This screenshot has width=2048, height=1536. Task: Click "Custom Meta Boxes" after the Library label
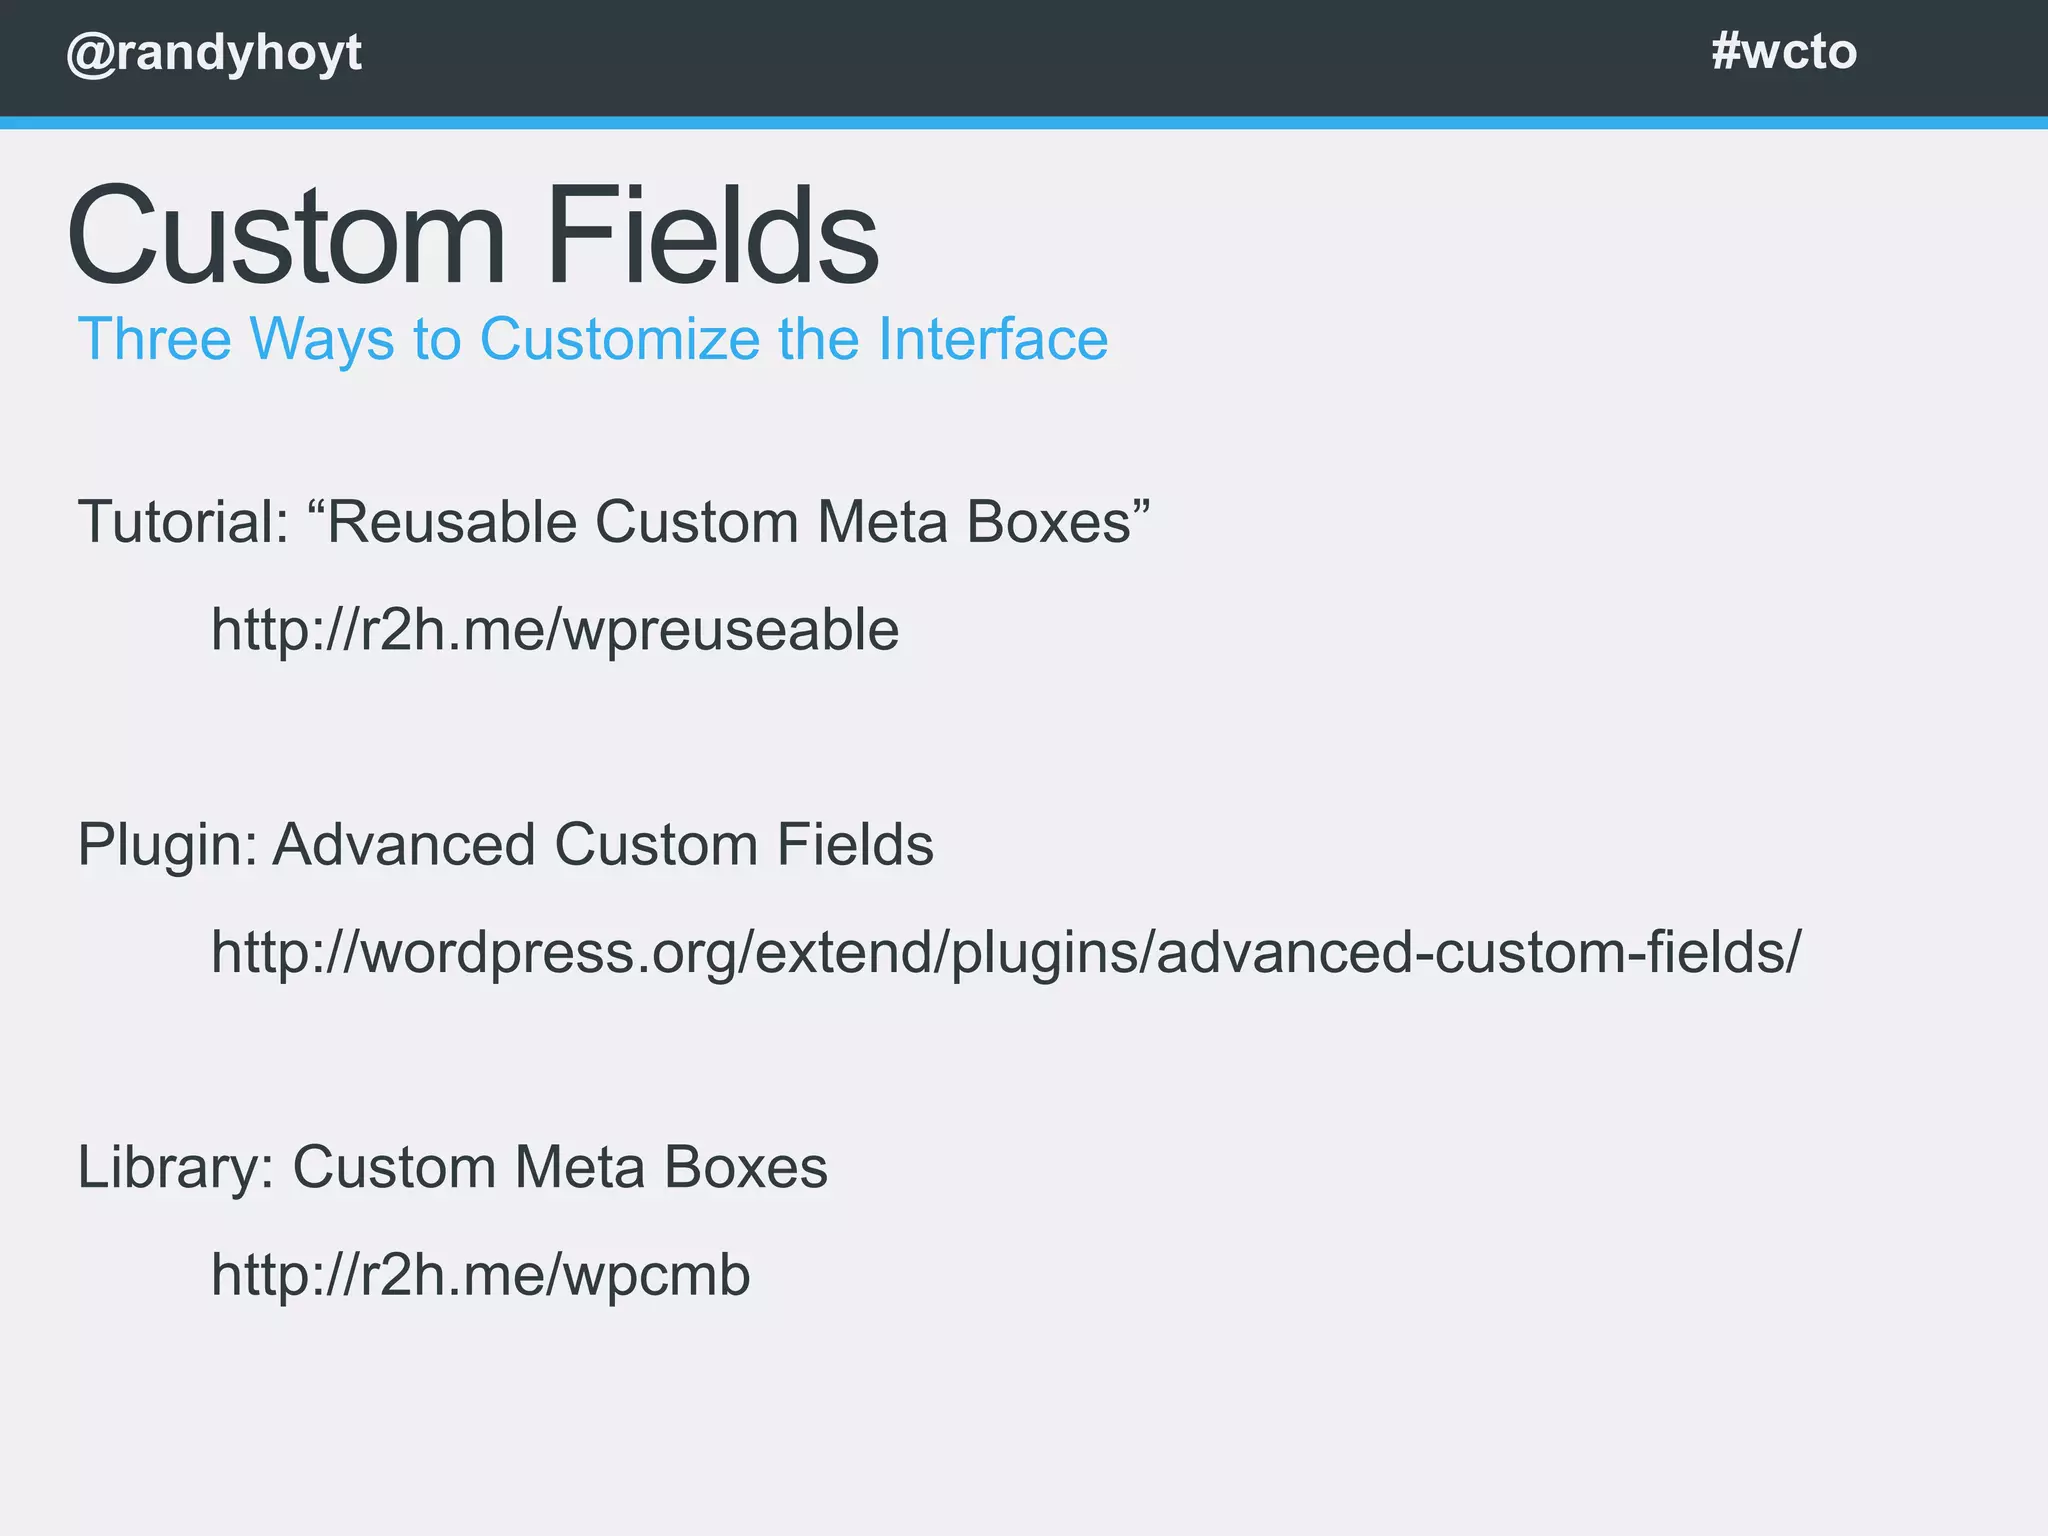coord(560,1167)
